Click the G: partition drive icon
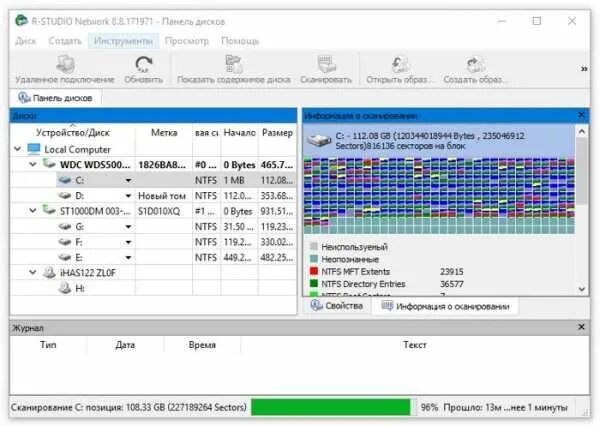The image size is (600, 426). 65,226
